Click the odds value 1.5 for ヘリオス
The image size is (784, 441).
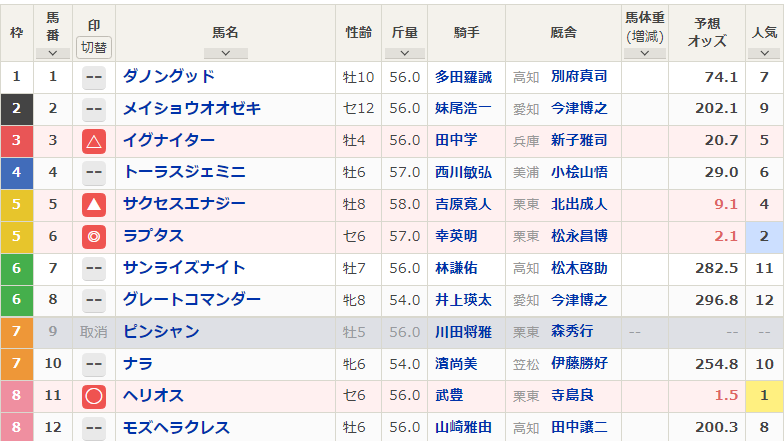pyautogui.click(x=726, y=396)
